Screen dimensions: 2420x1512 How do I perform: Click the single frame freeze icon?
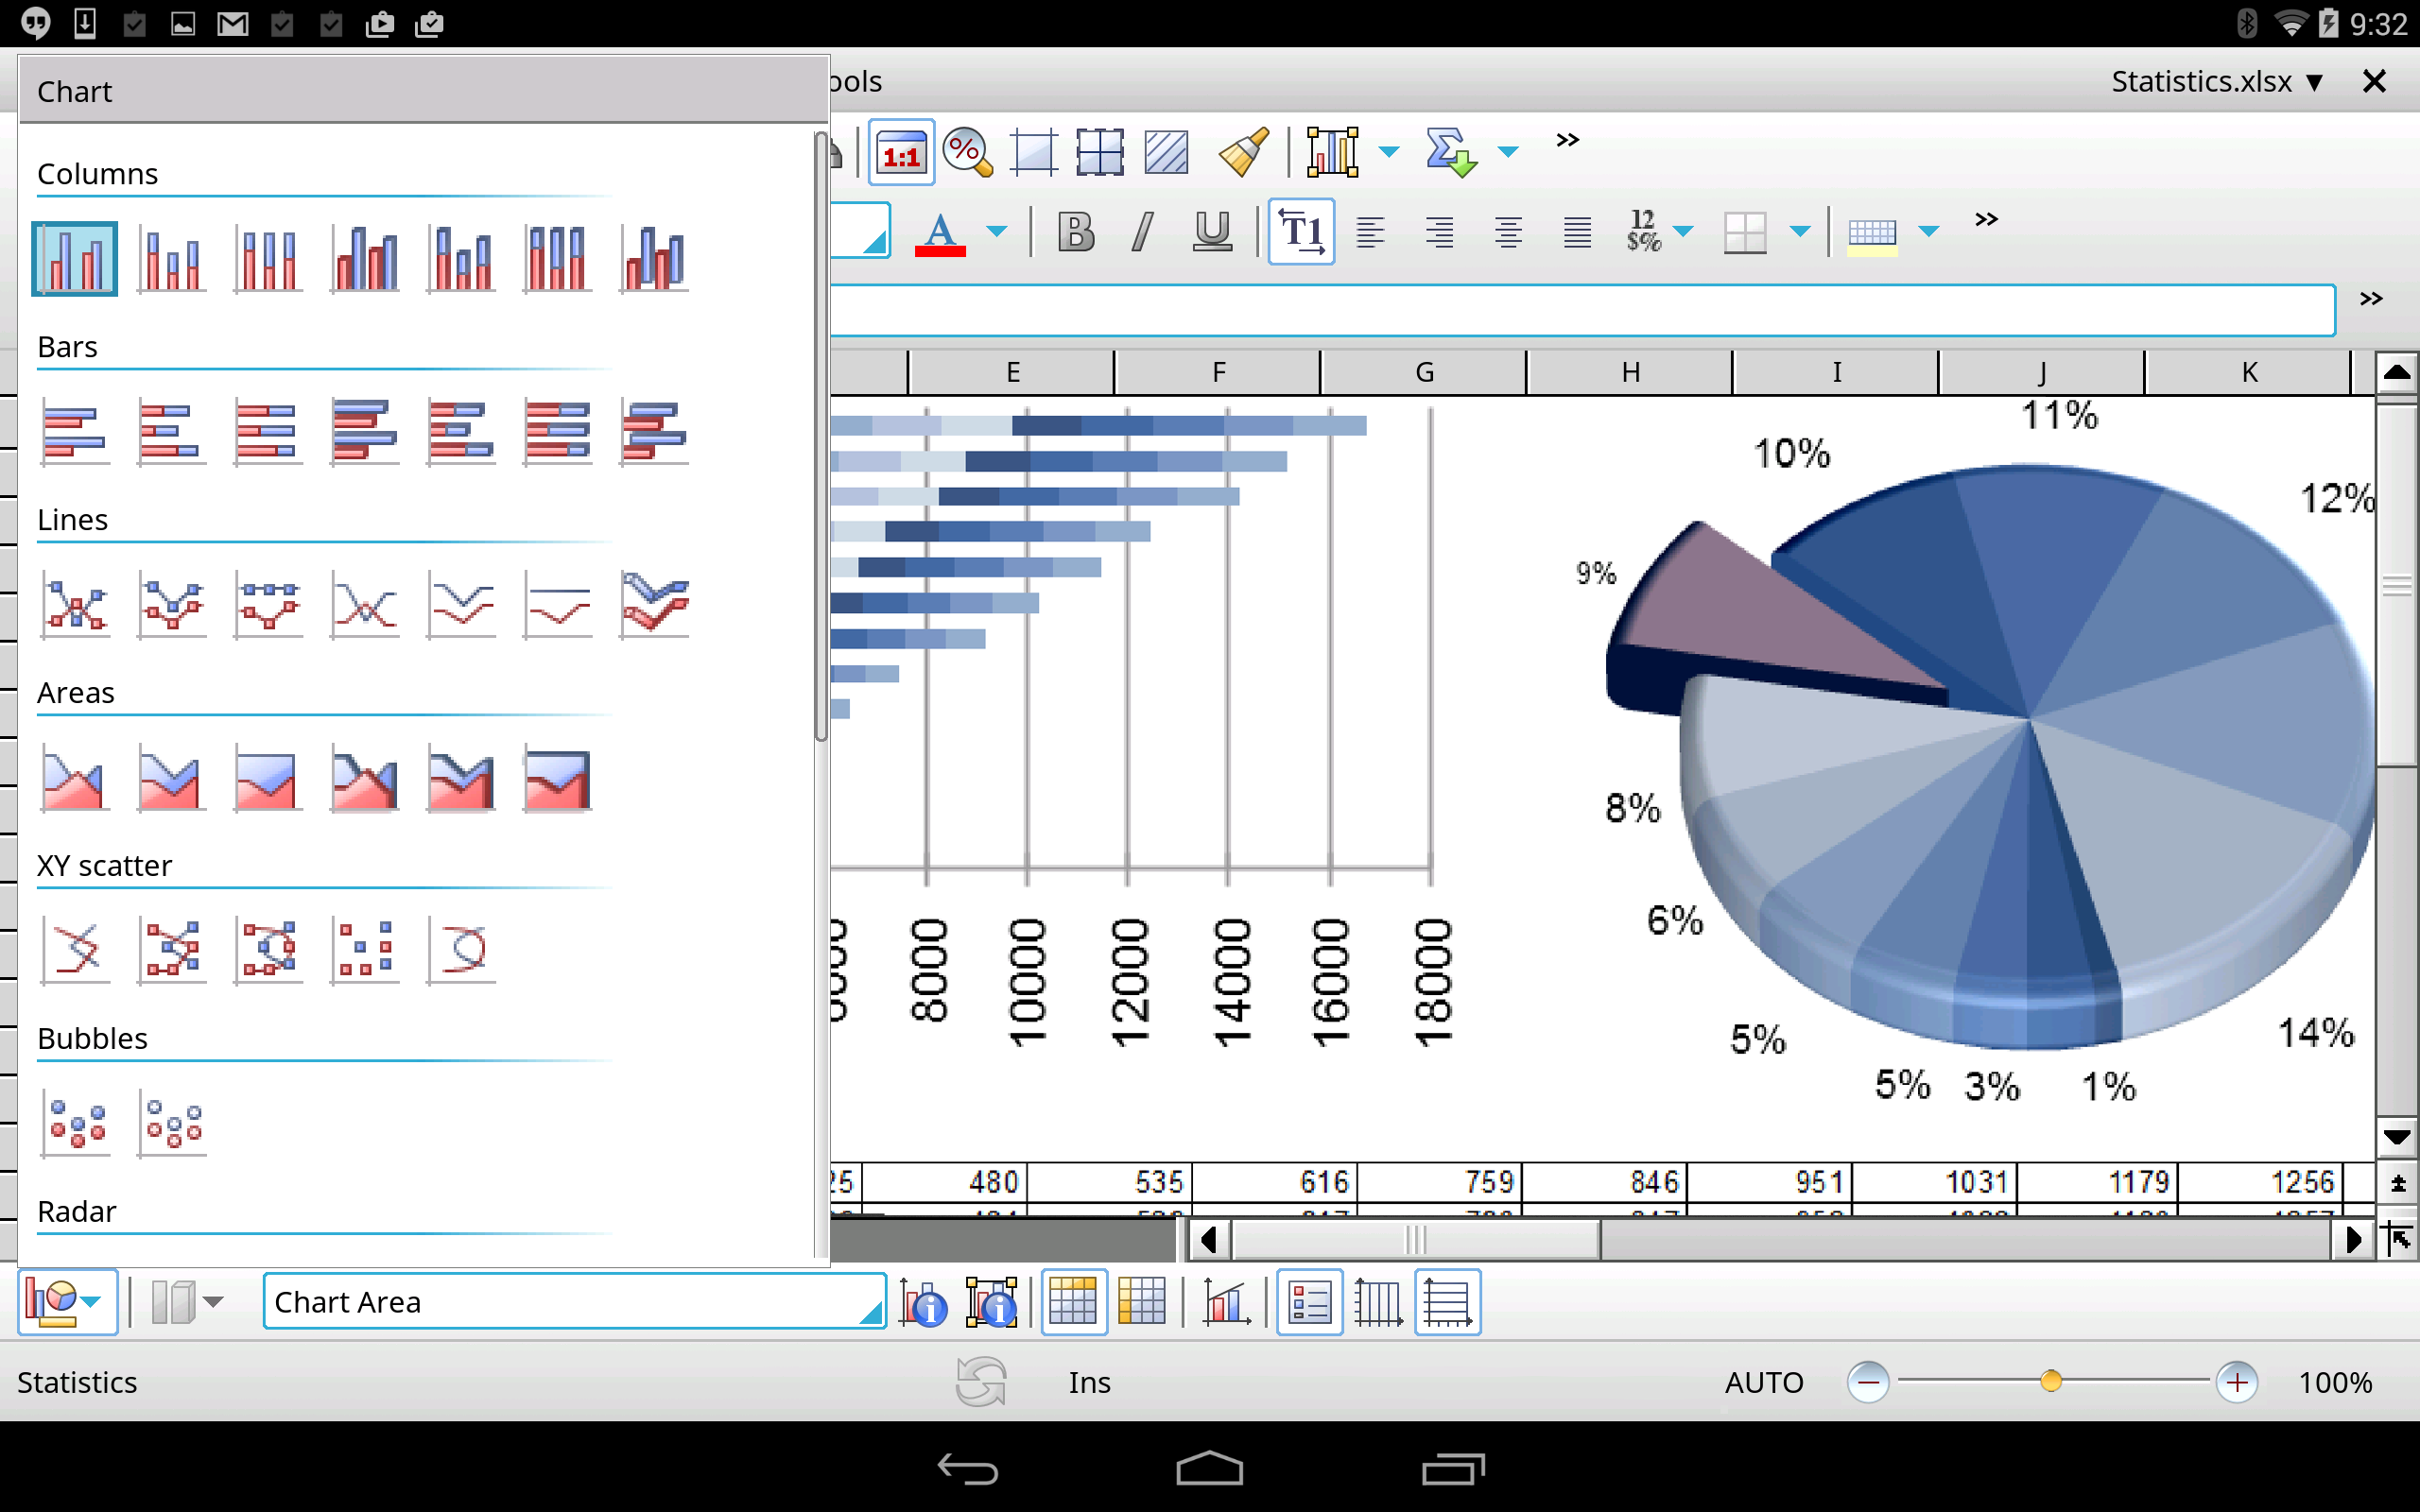tap(1033, 153)
